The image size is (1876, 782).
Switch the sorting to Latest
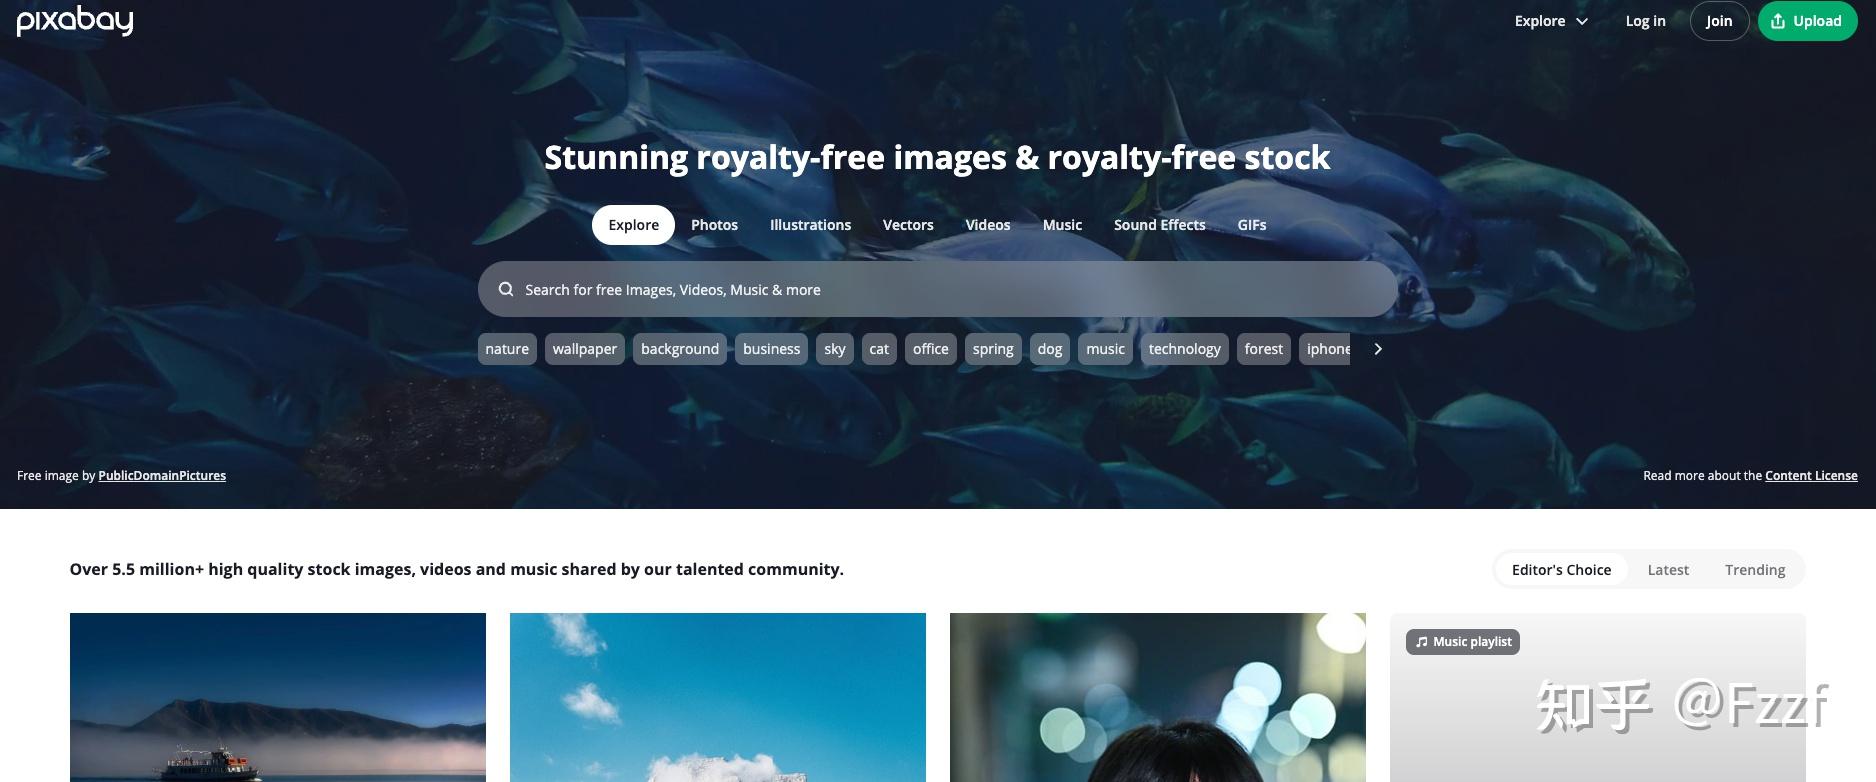(x=1668, y=570)
